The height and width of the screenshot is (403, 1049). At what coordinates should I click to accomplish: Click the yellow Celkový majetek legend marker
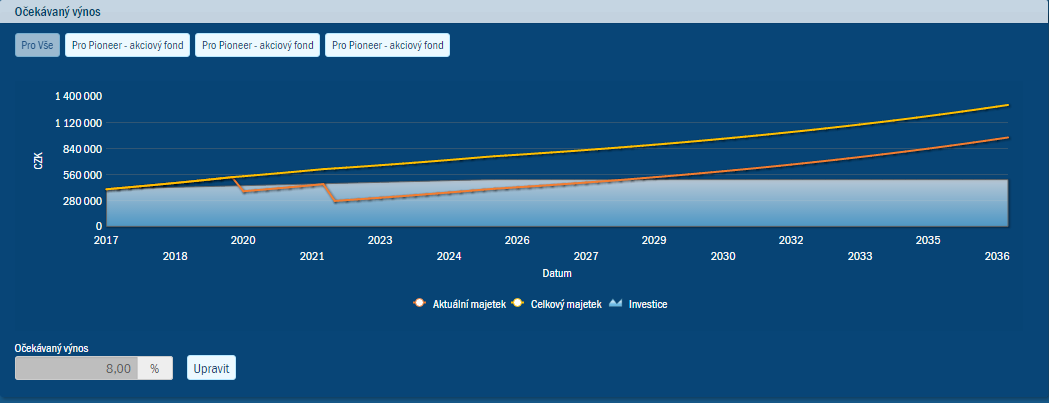(516, 303)
